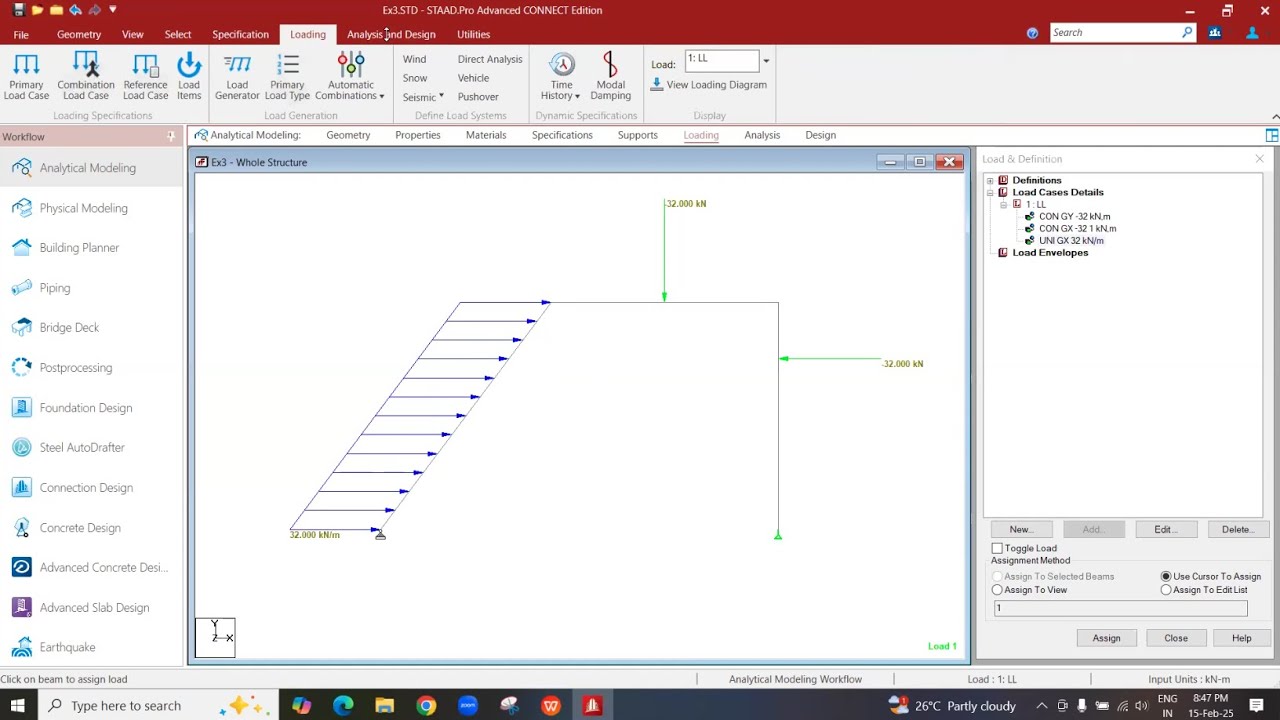Click the Windows Start button
This screenshot has height=720, width=1280.
[x=17, y=706]
